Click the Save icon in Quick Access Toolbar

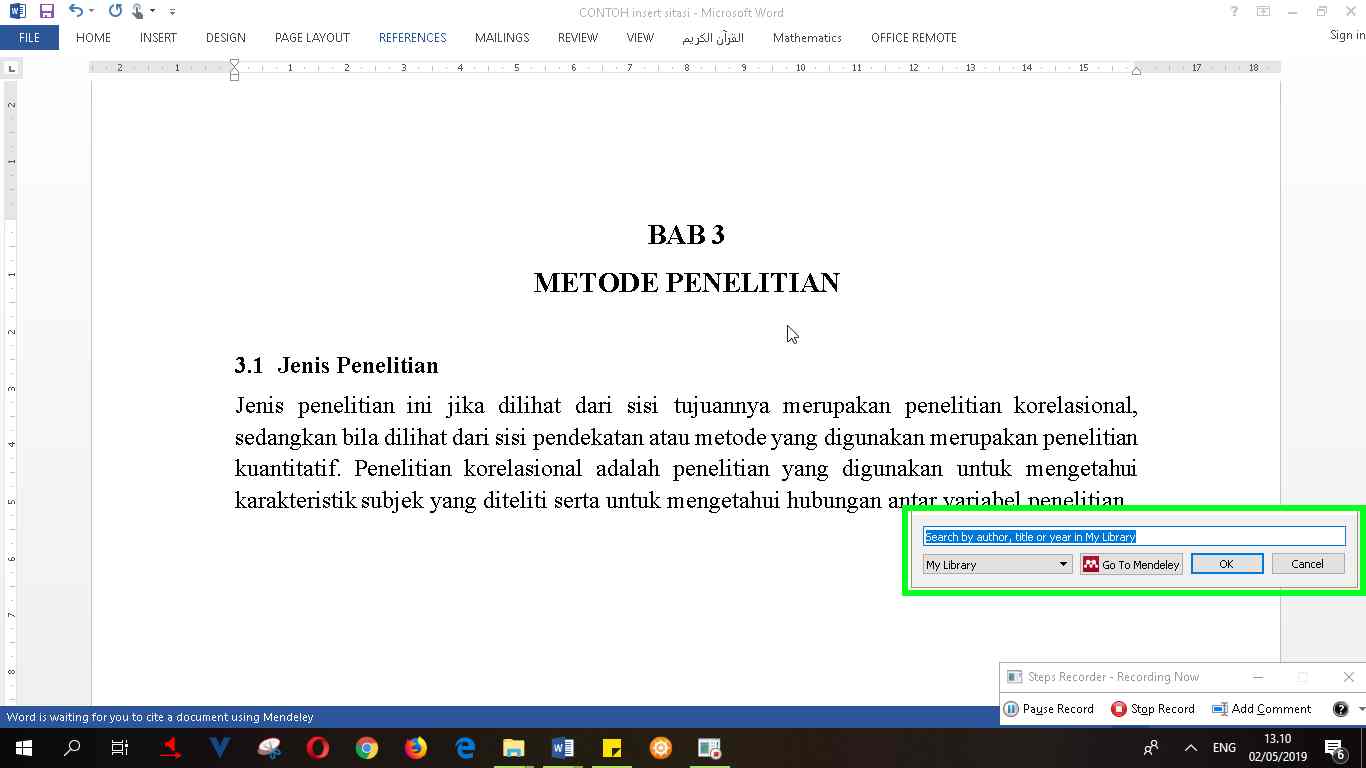click(x=46, y=12)
